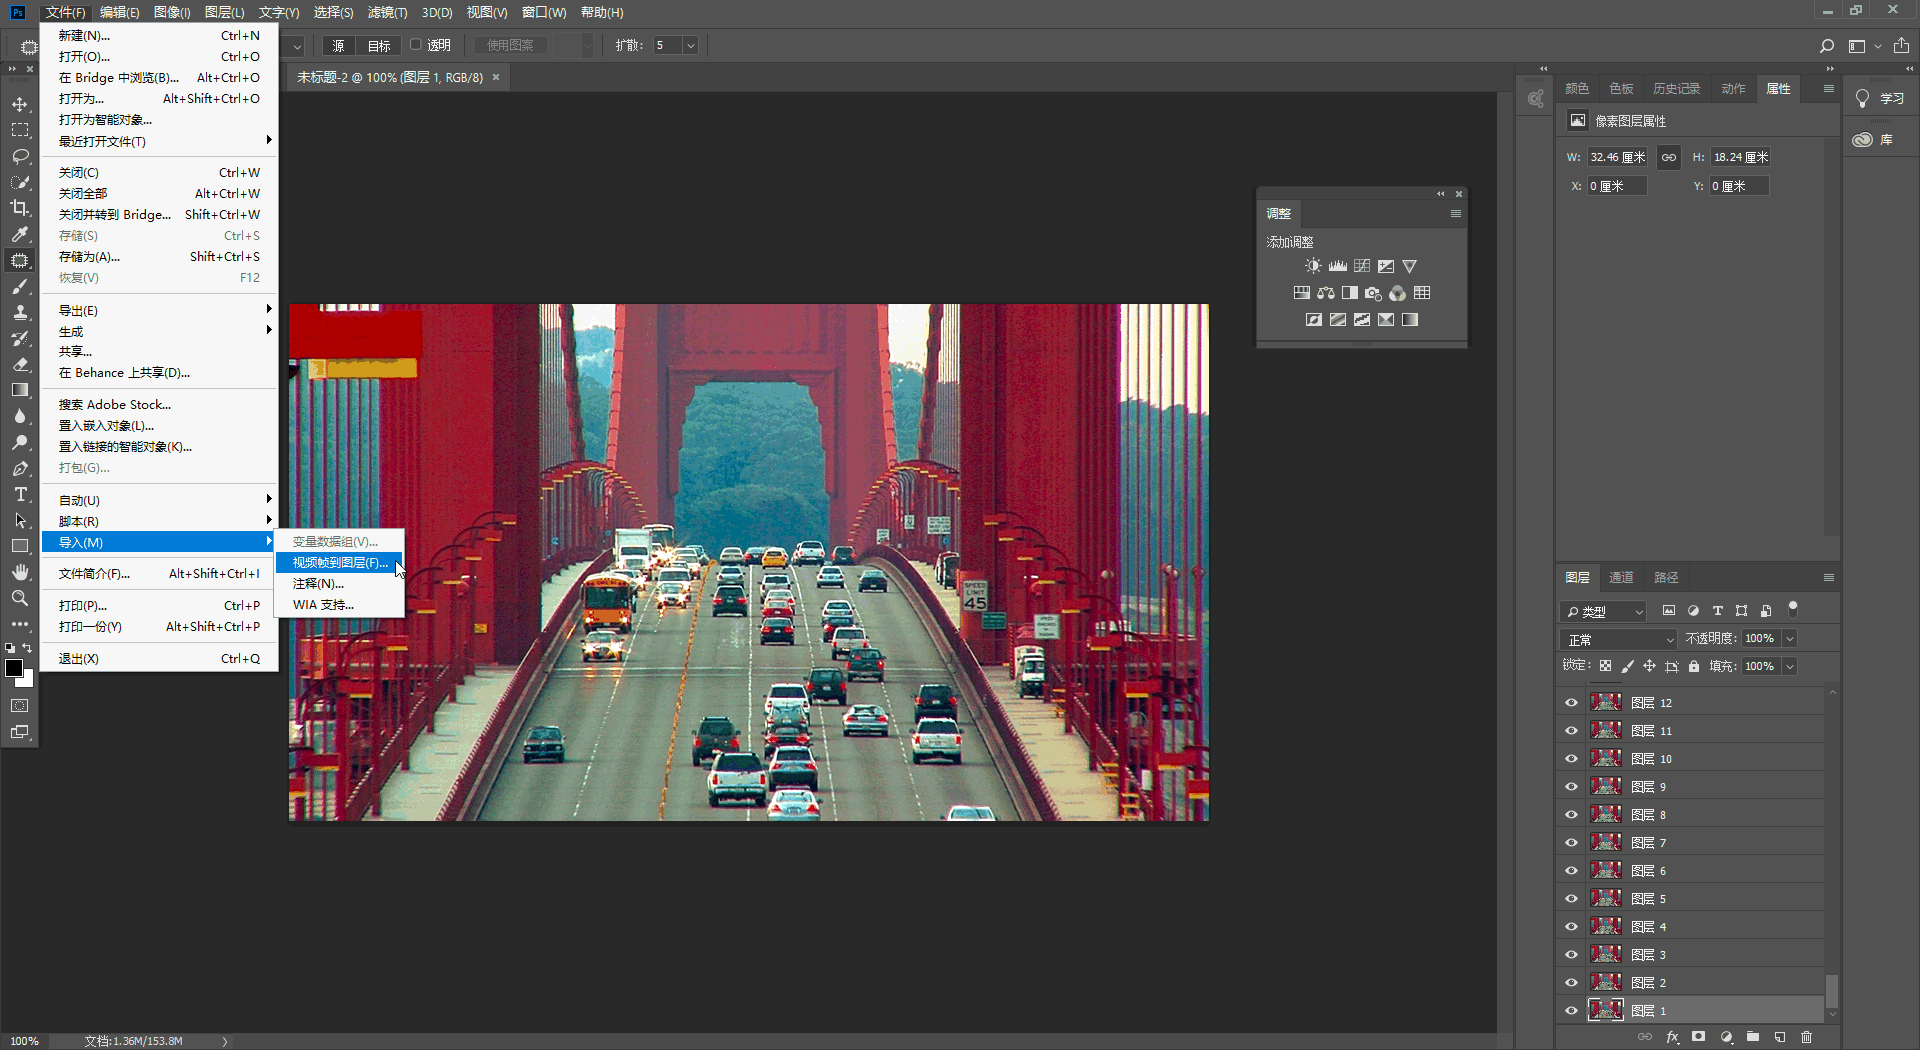1920x1050 pixels.
Task: Hide layer 图层 12 visibility eye
Action: pyautogui.click(x=1571, y=703)
